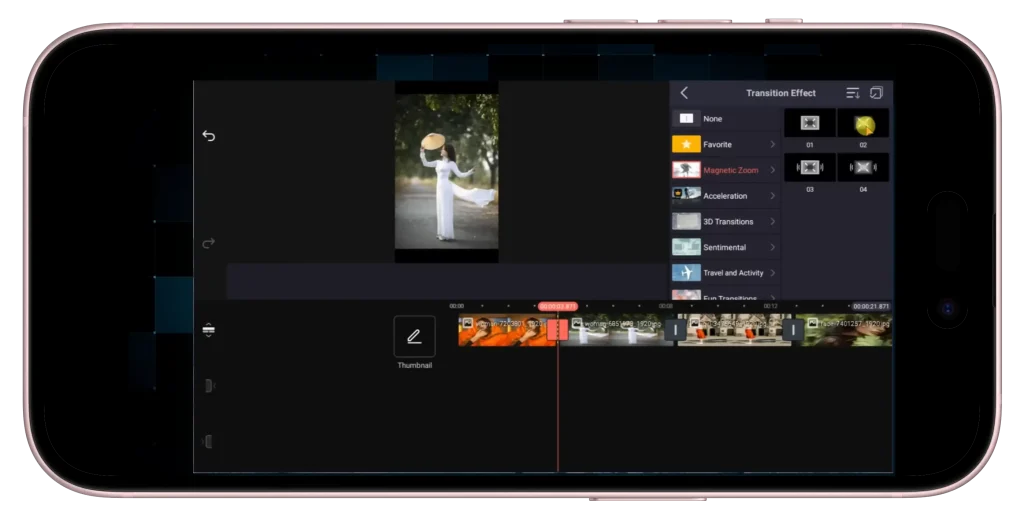Screen dimensions: 1024x520
Task: Redo the last undone edit
Action: click(x=208, y=243)
